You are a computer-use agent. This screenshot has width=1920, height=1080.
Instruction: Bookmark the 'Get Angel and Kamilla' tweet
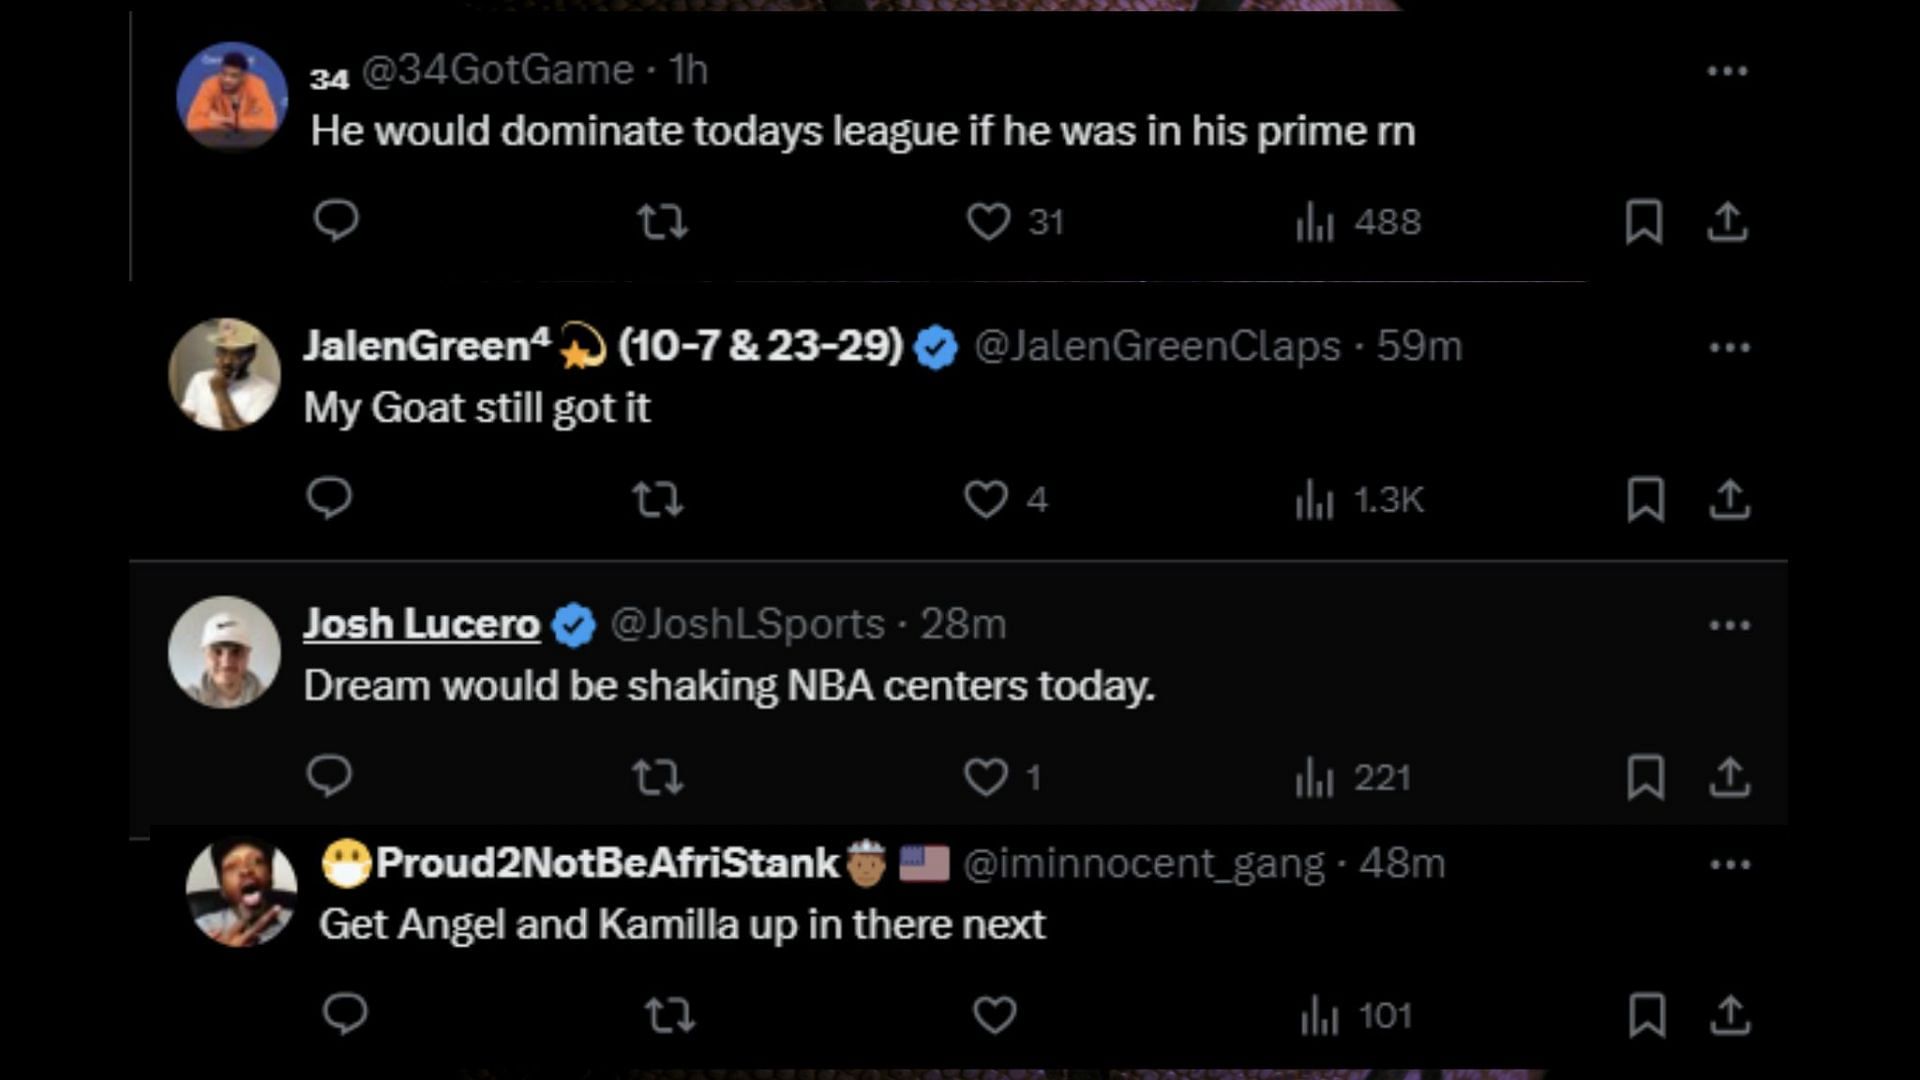tap(1646, 1015)
